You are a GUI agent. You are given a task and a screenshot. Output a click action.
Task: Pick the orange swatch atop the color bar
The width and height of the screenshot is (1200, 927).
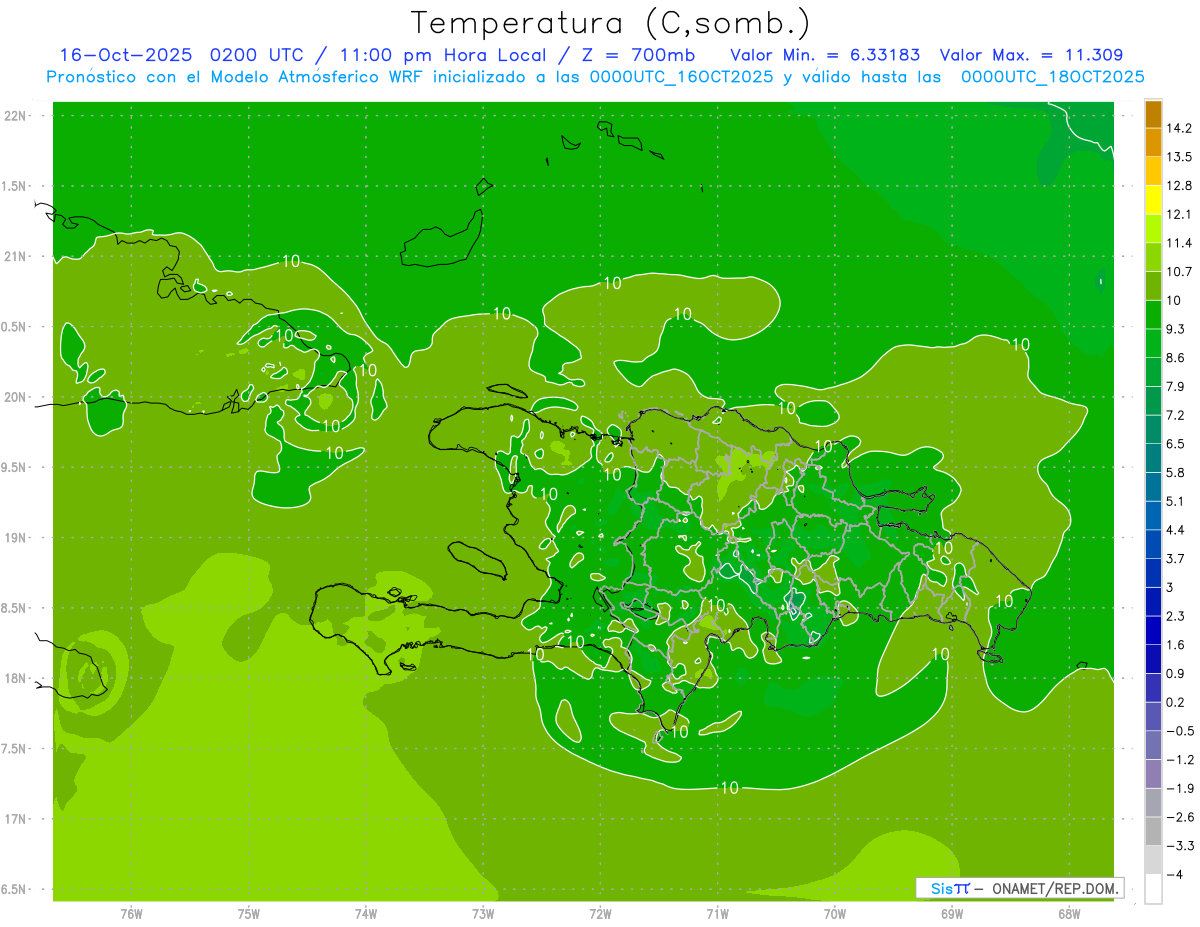tap(1153, 114)
